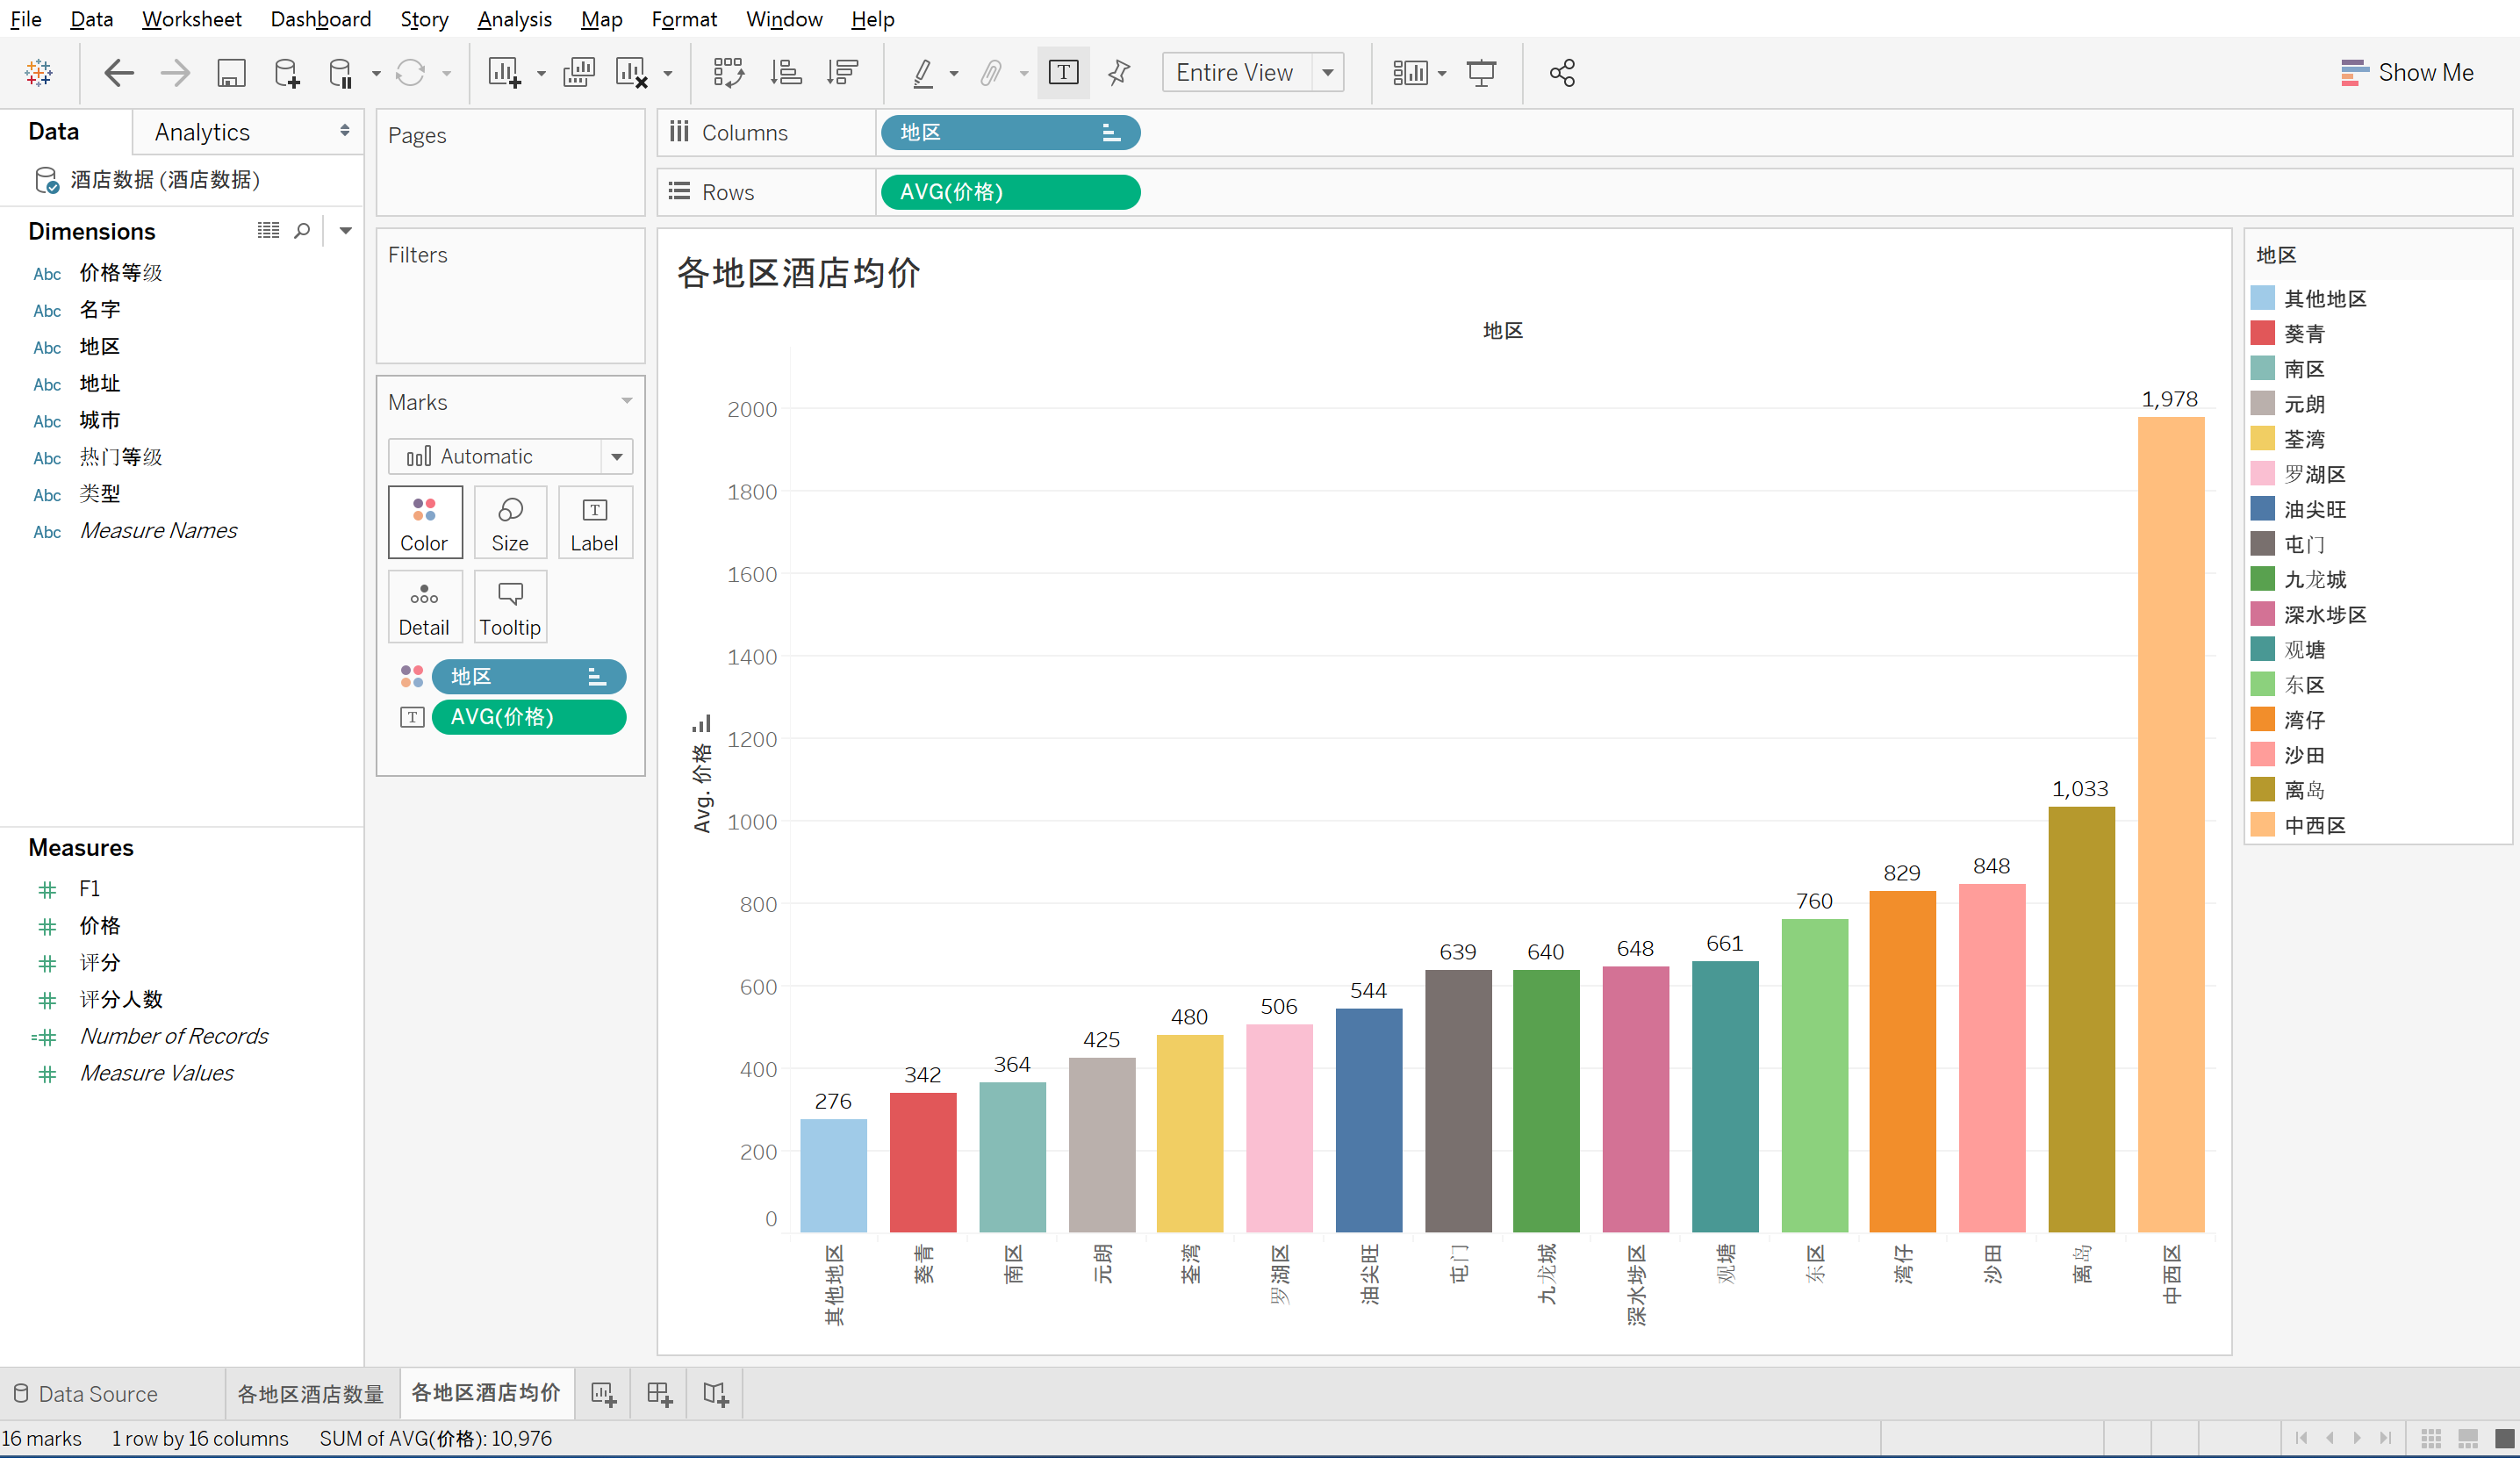The width and height of the screenshot is (2520, 1458).
Task: Click Sort Descending toolbar icon
Action: pos(843,73)
